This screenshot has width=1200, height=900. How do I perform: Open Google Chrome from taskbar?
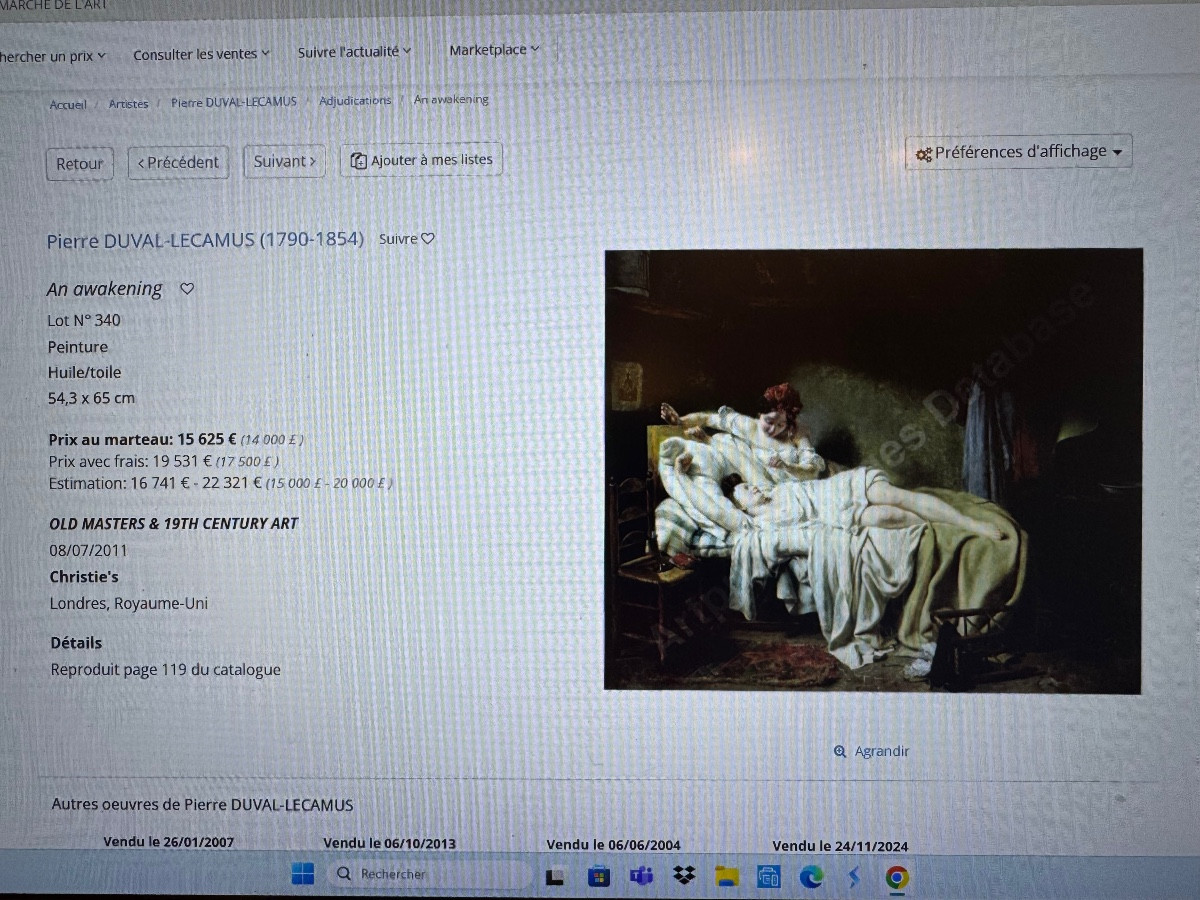897,878
